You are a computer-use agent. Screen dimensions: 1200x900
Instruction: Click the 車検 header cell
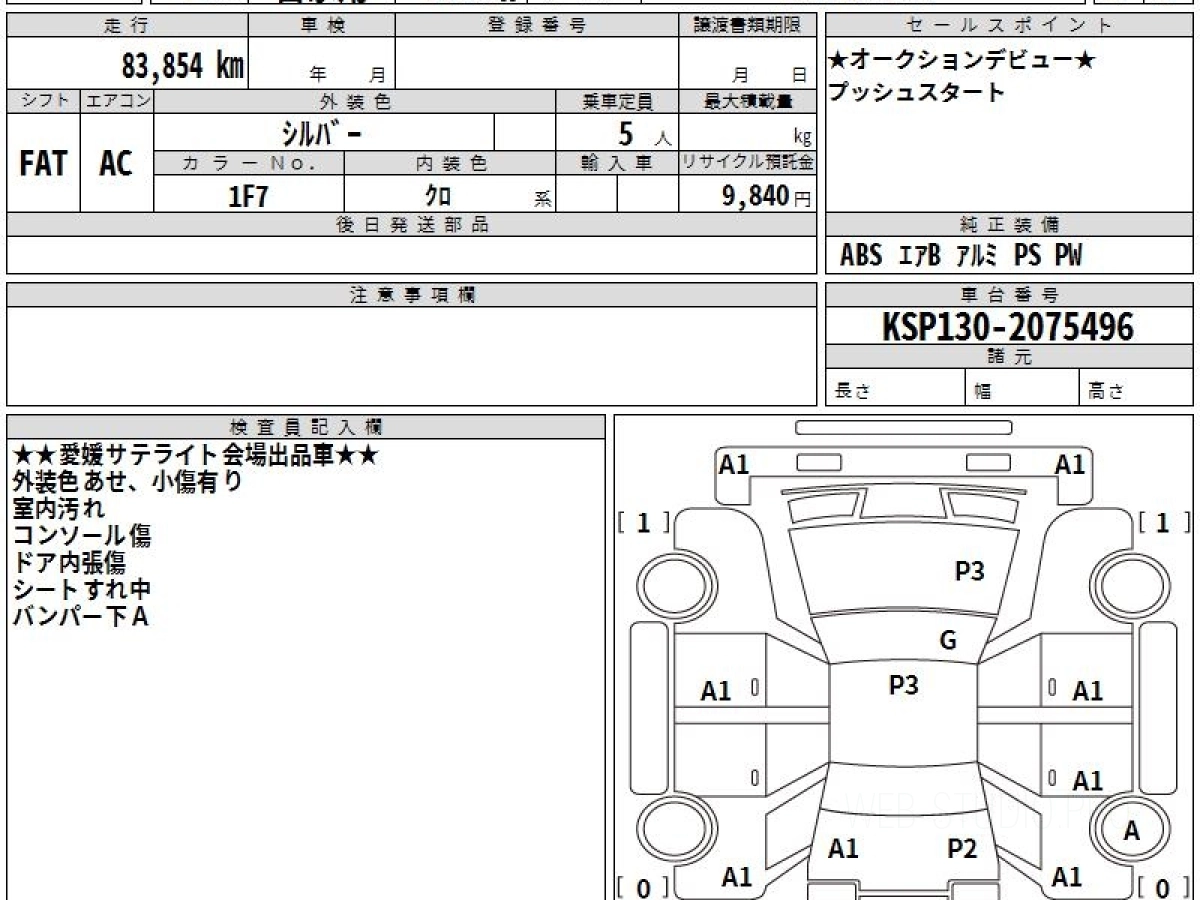(x=321, y=26)
